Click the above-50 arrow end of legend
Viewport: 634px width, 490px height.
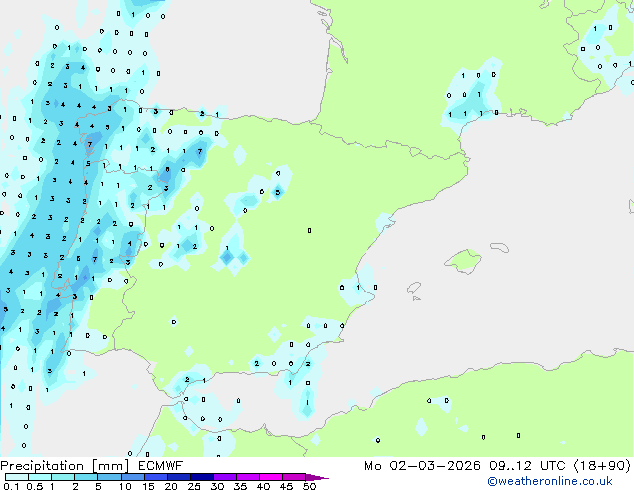click(317, 477)
